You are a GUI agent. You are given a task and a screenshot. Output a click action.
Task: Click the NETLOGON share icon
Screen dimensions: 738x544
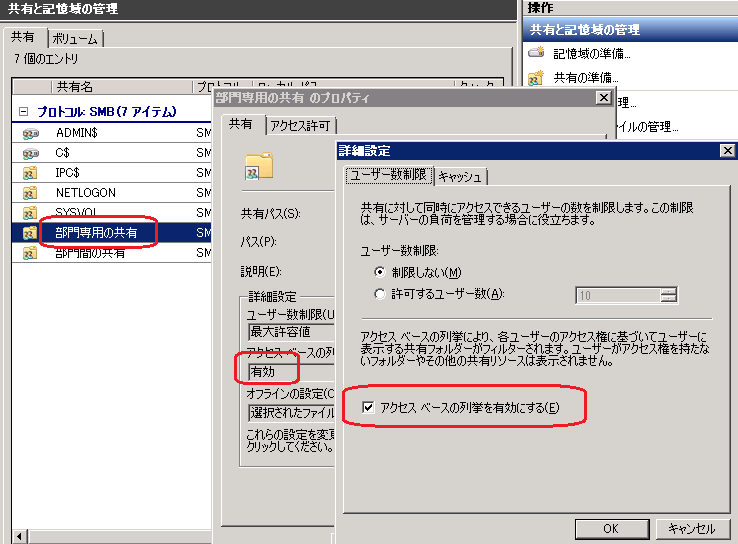pos(30,192)
